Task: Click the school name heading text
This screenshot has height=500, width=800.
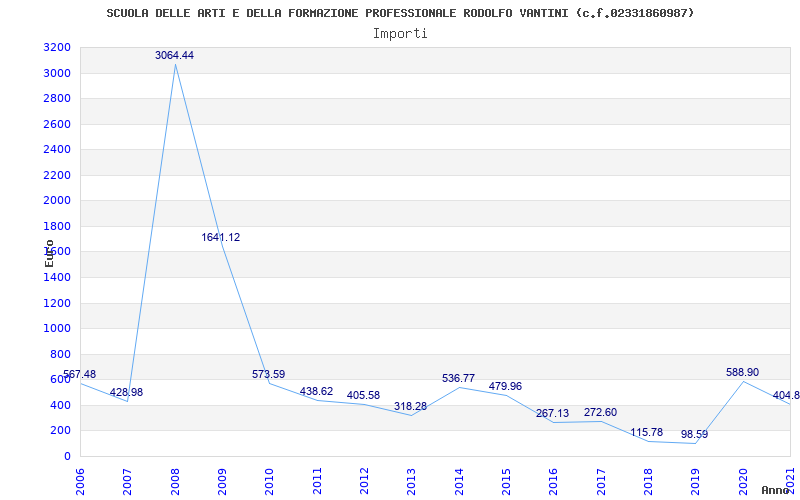Action: (400, 13)
